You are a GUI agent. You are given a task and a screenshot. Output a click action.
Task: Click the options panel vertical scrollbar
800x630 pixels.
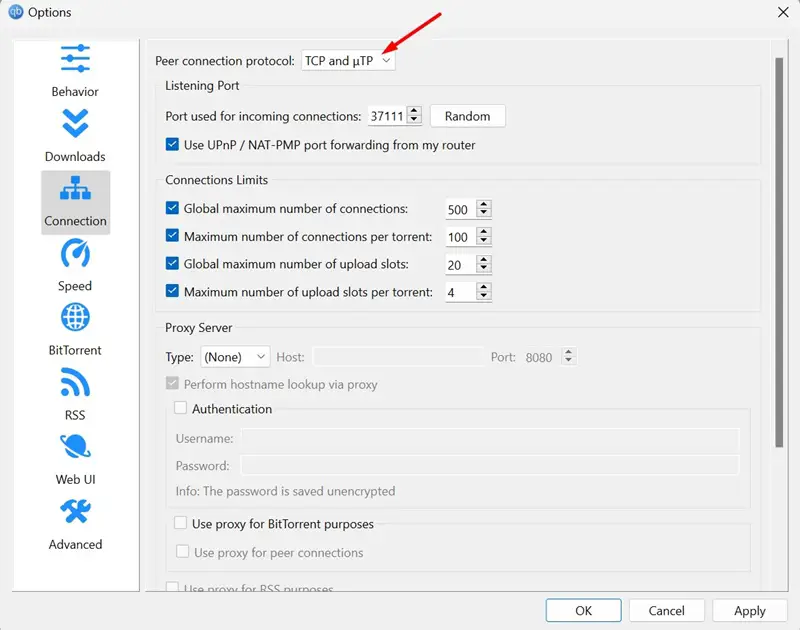coord(779,253)
